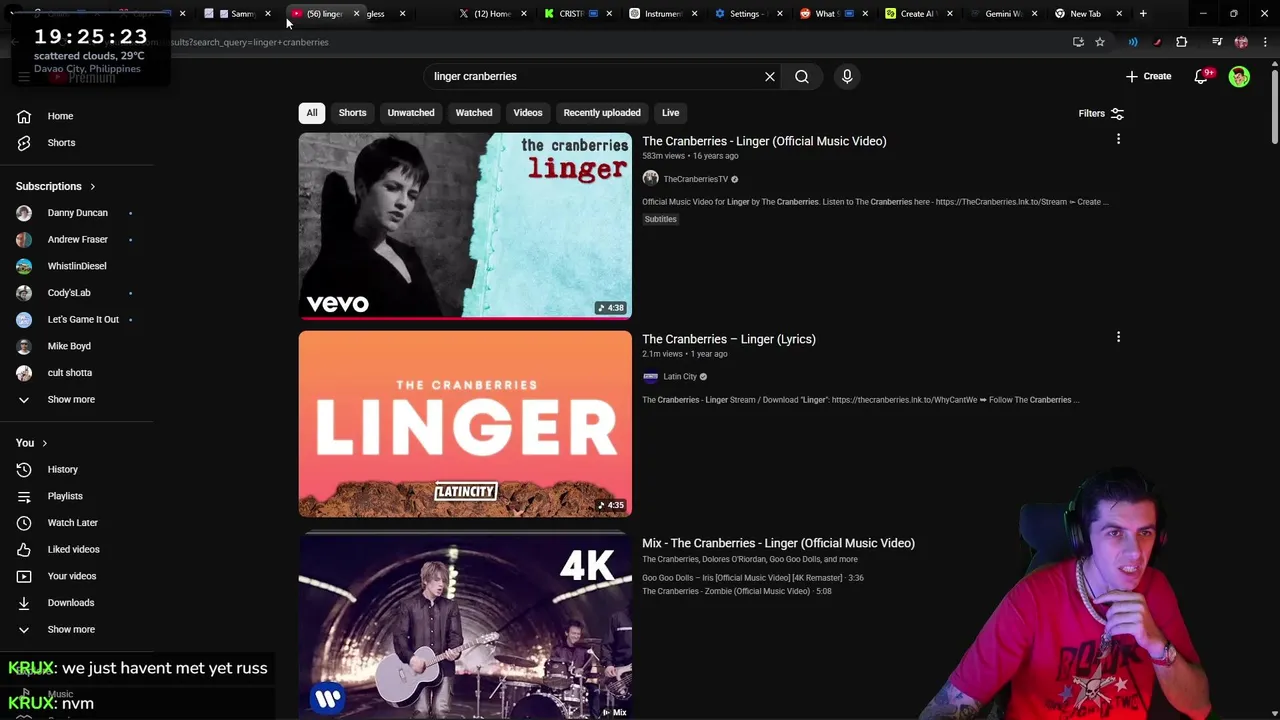The image size is (1280, 720).
Task: Open the notifications bell
Action: coord(1202,76)
